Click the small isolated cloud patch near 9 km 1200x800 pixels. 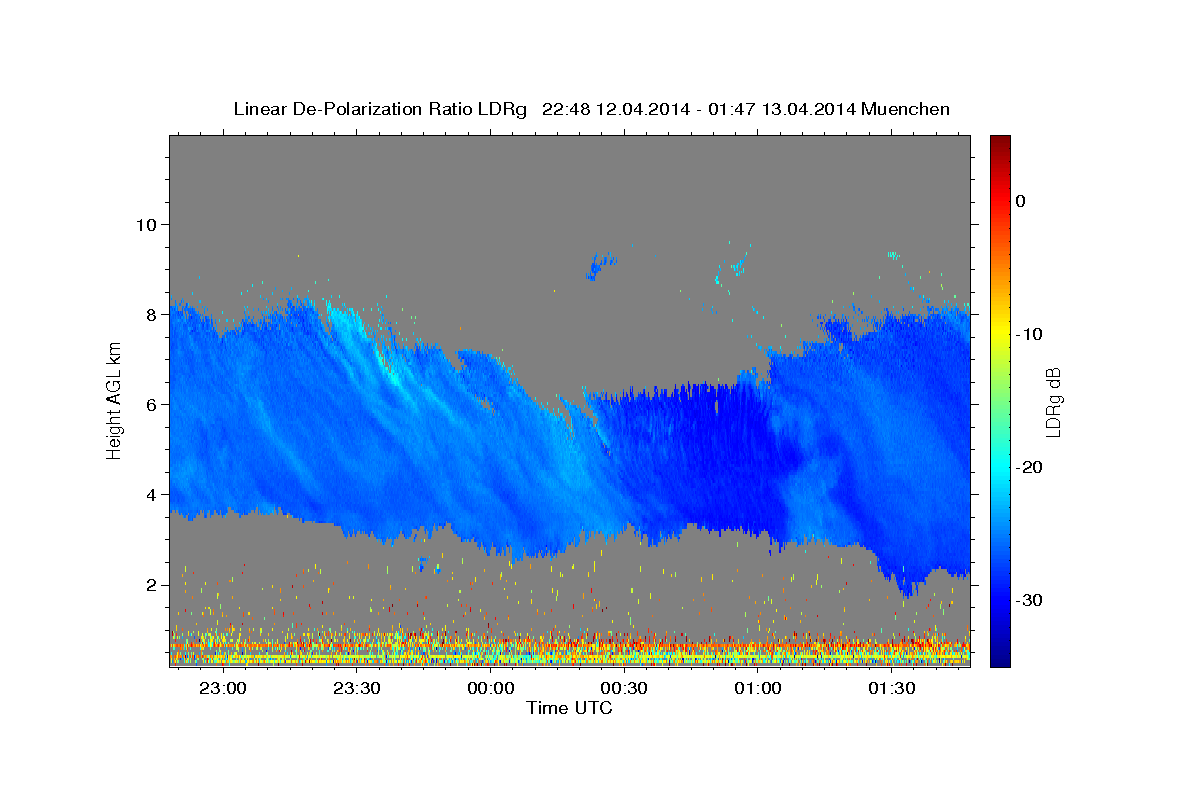(601, 266)
